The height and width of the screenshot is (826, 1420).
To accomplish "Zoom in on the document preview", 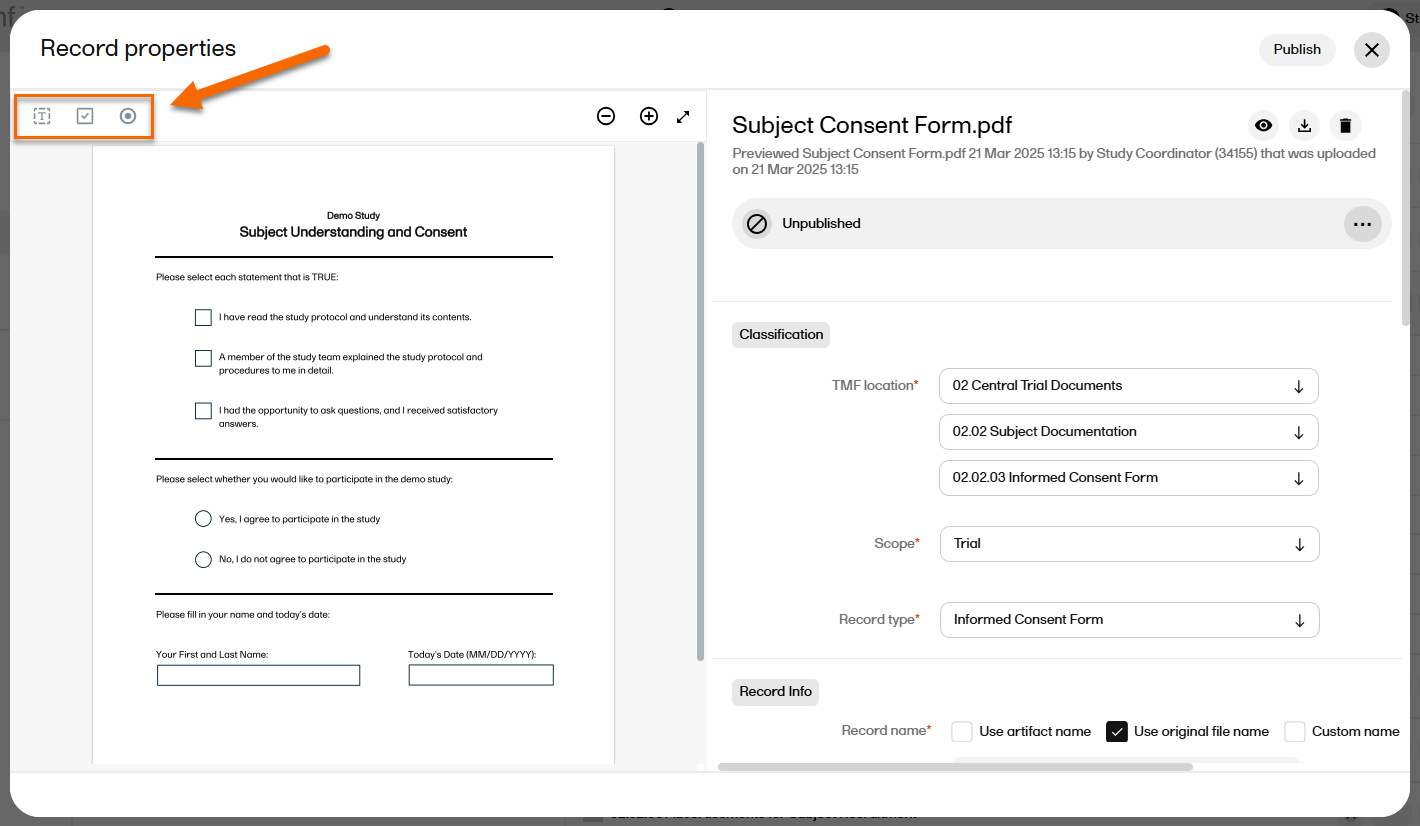I will click(x=649, y=116).
